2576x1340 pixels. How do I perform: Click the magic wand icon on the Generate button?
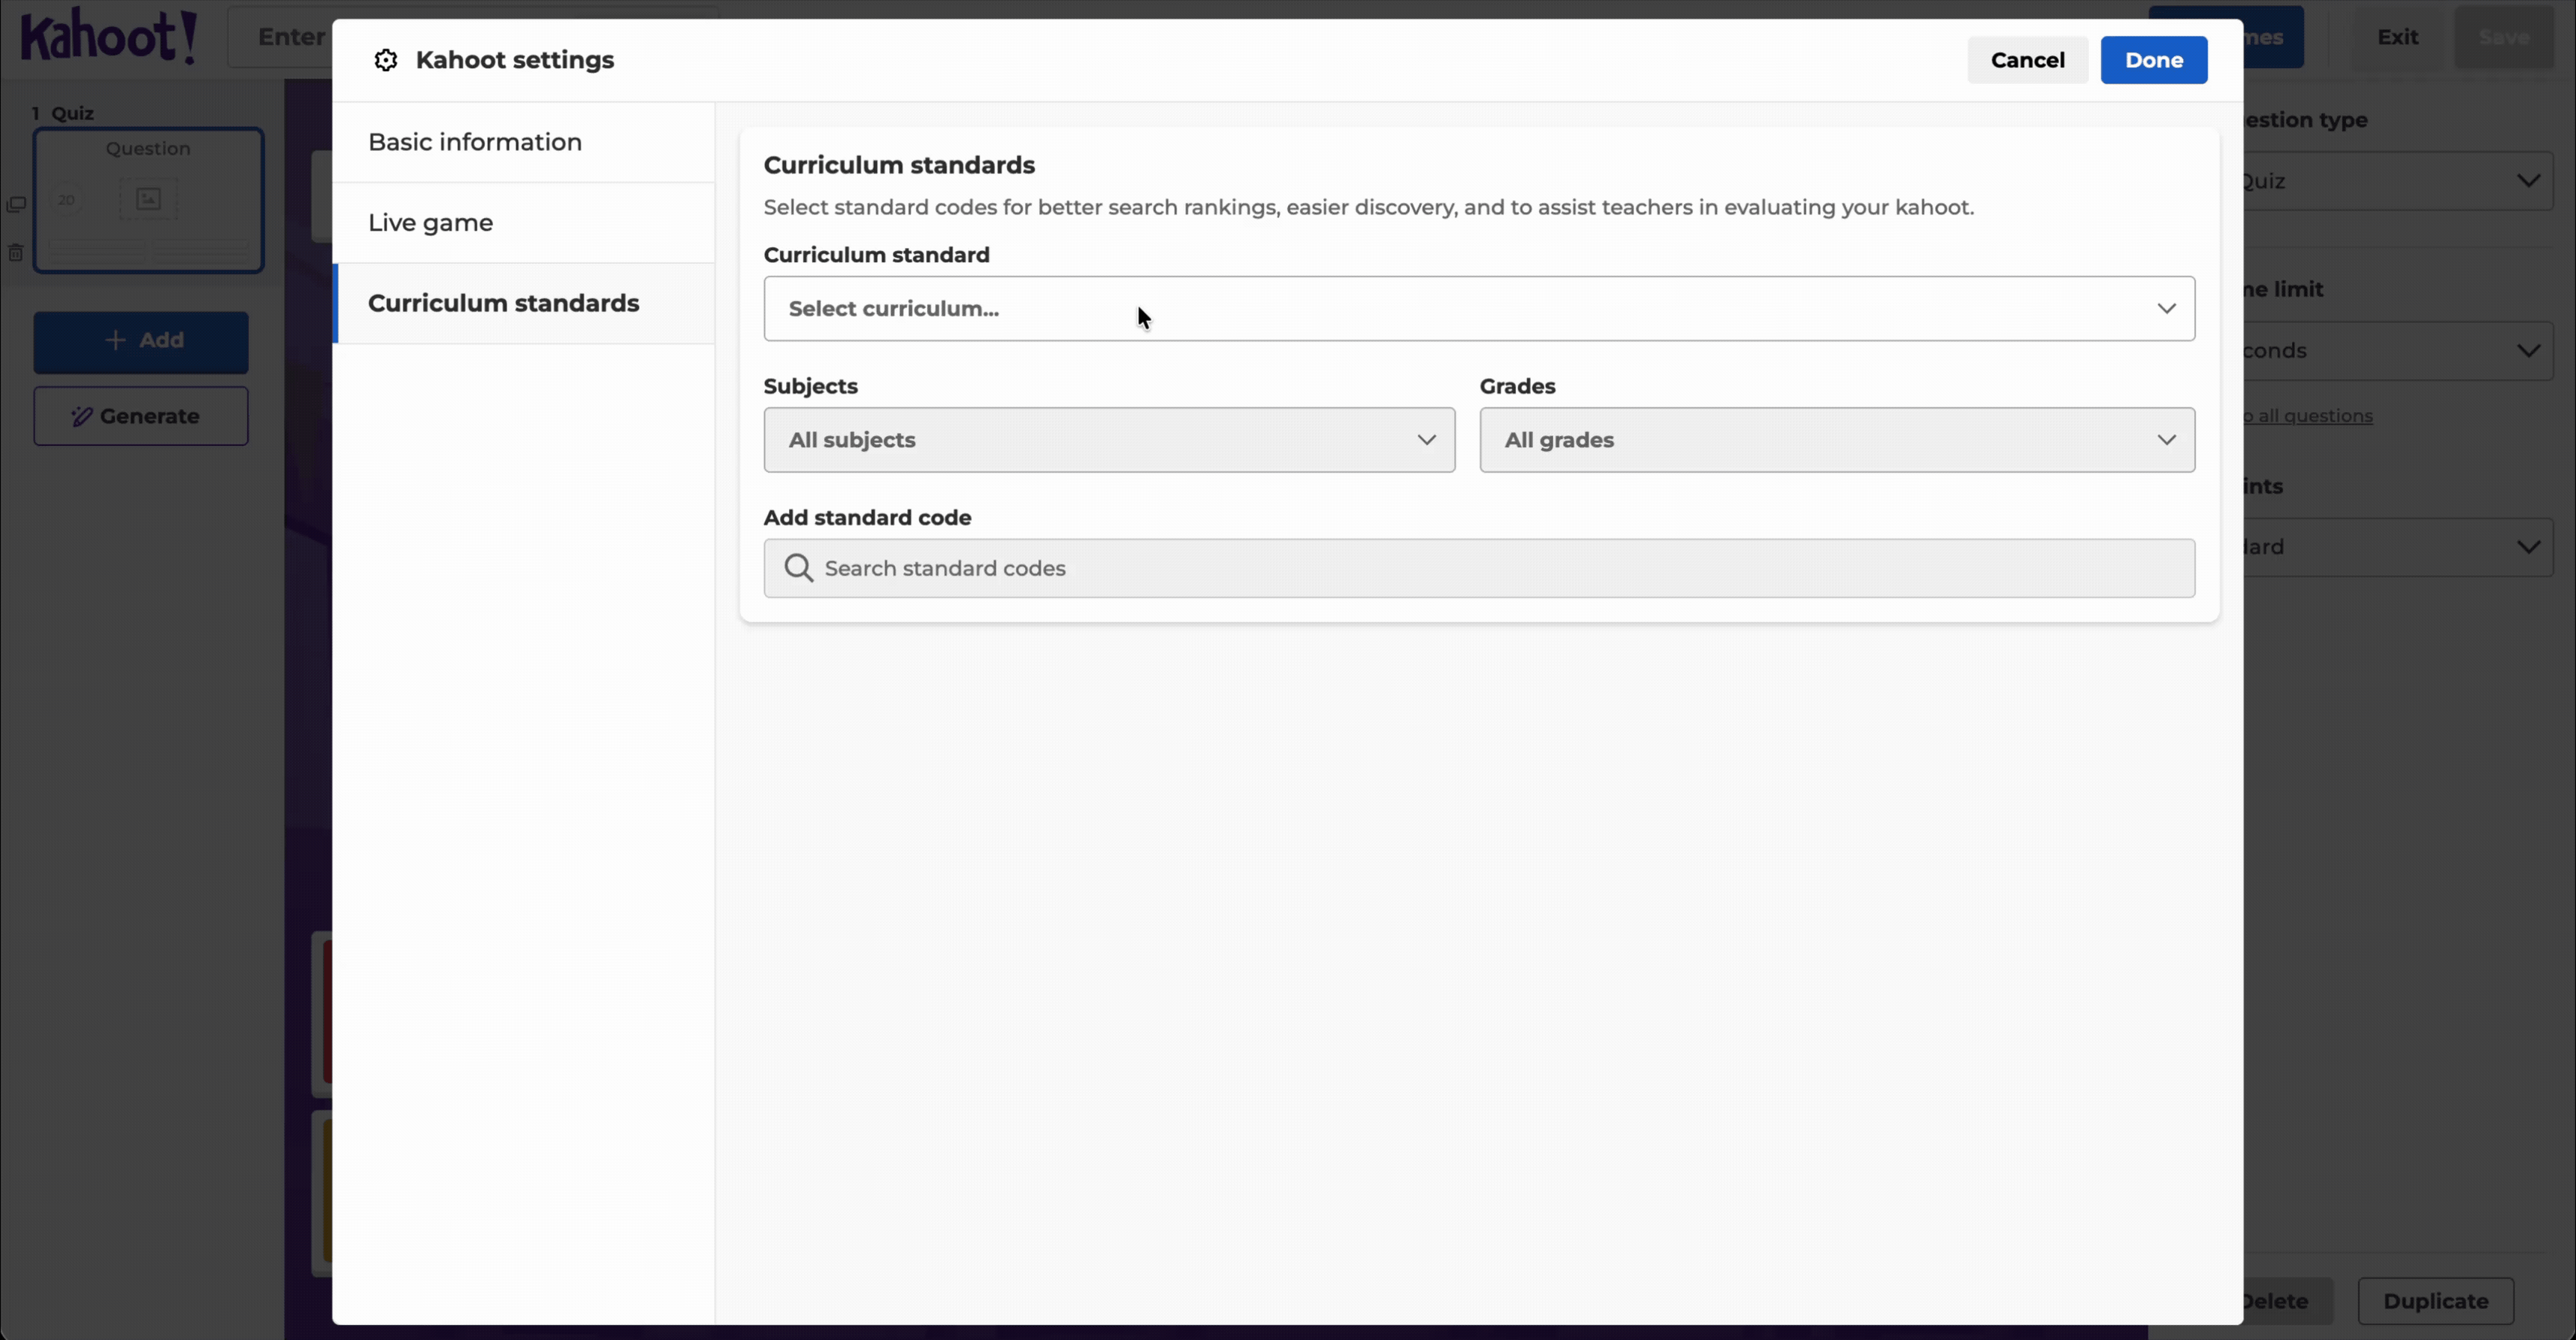point(82,415)
